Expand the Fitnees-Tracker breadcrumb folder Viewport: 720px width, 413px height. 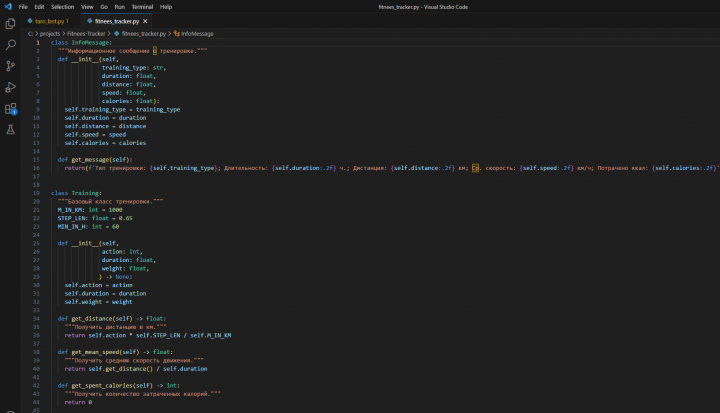coord(86,33)
